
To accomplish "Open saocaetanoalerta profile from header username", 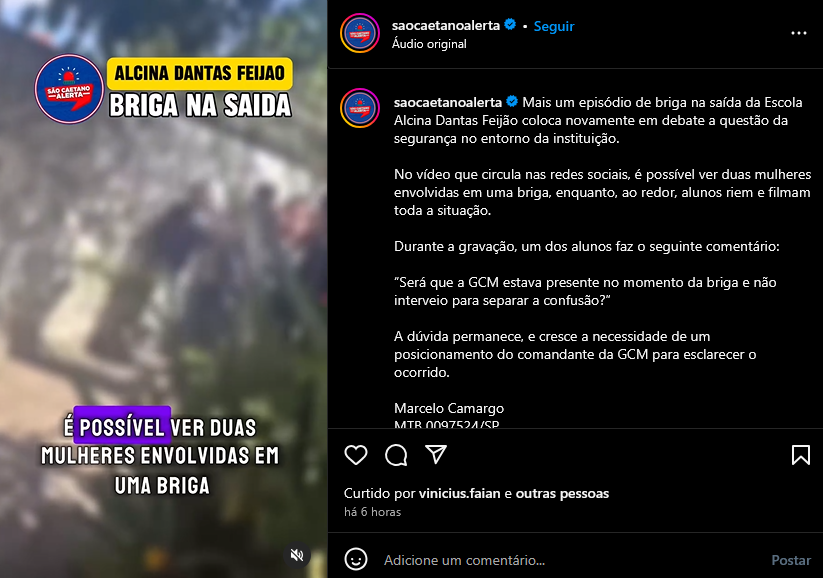I will (x=446, y=25).
